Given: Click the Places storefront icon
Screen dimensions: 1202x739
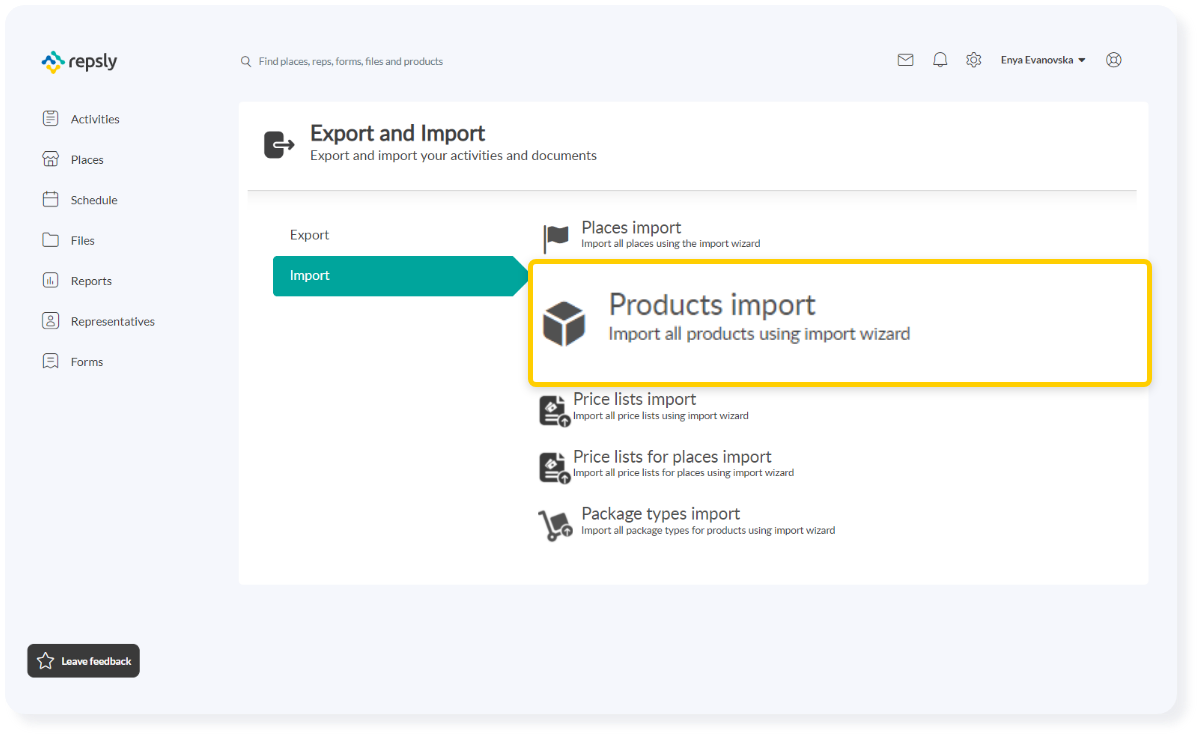Looking at the screenshot, I should coord(51,159).
